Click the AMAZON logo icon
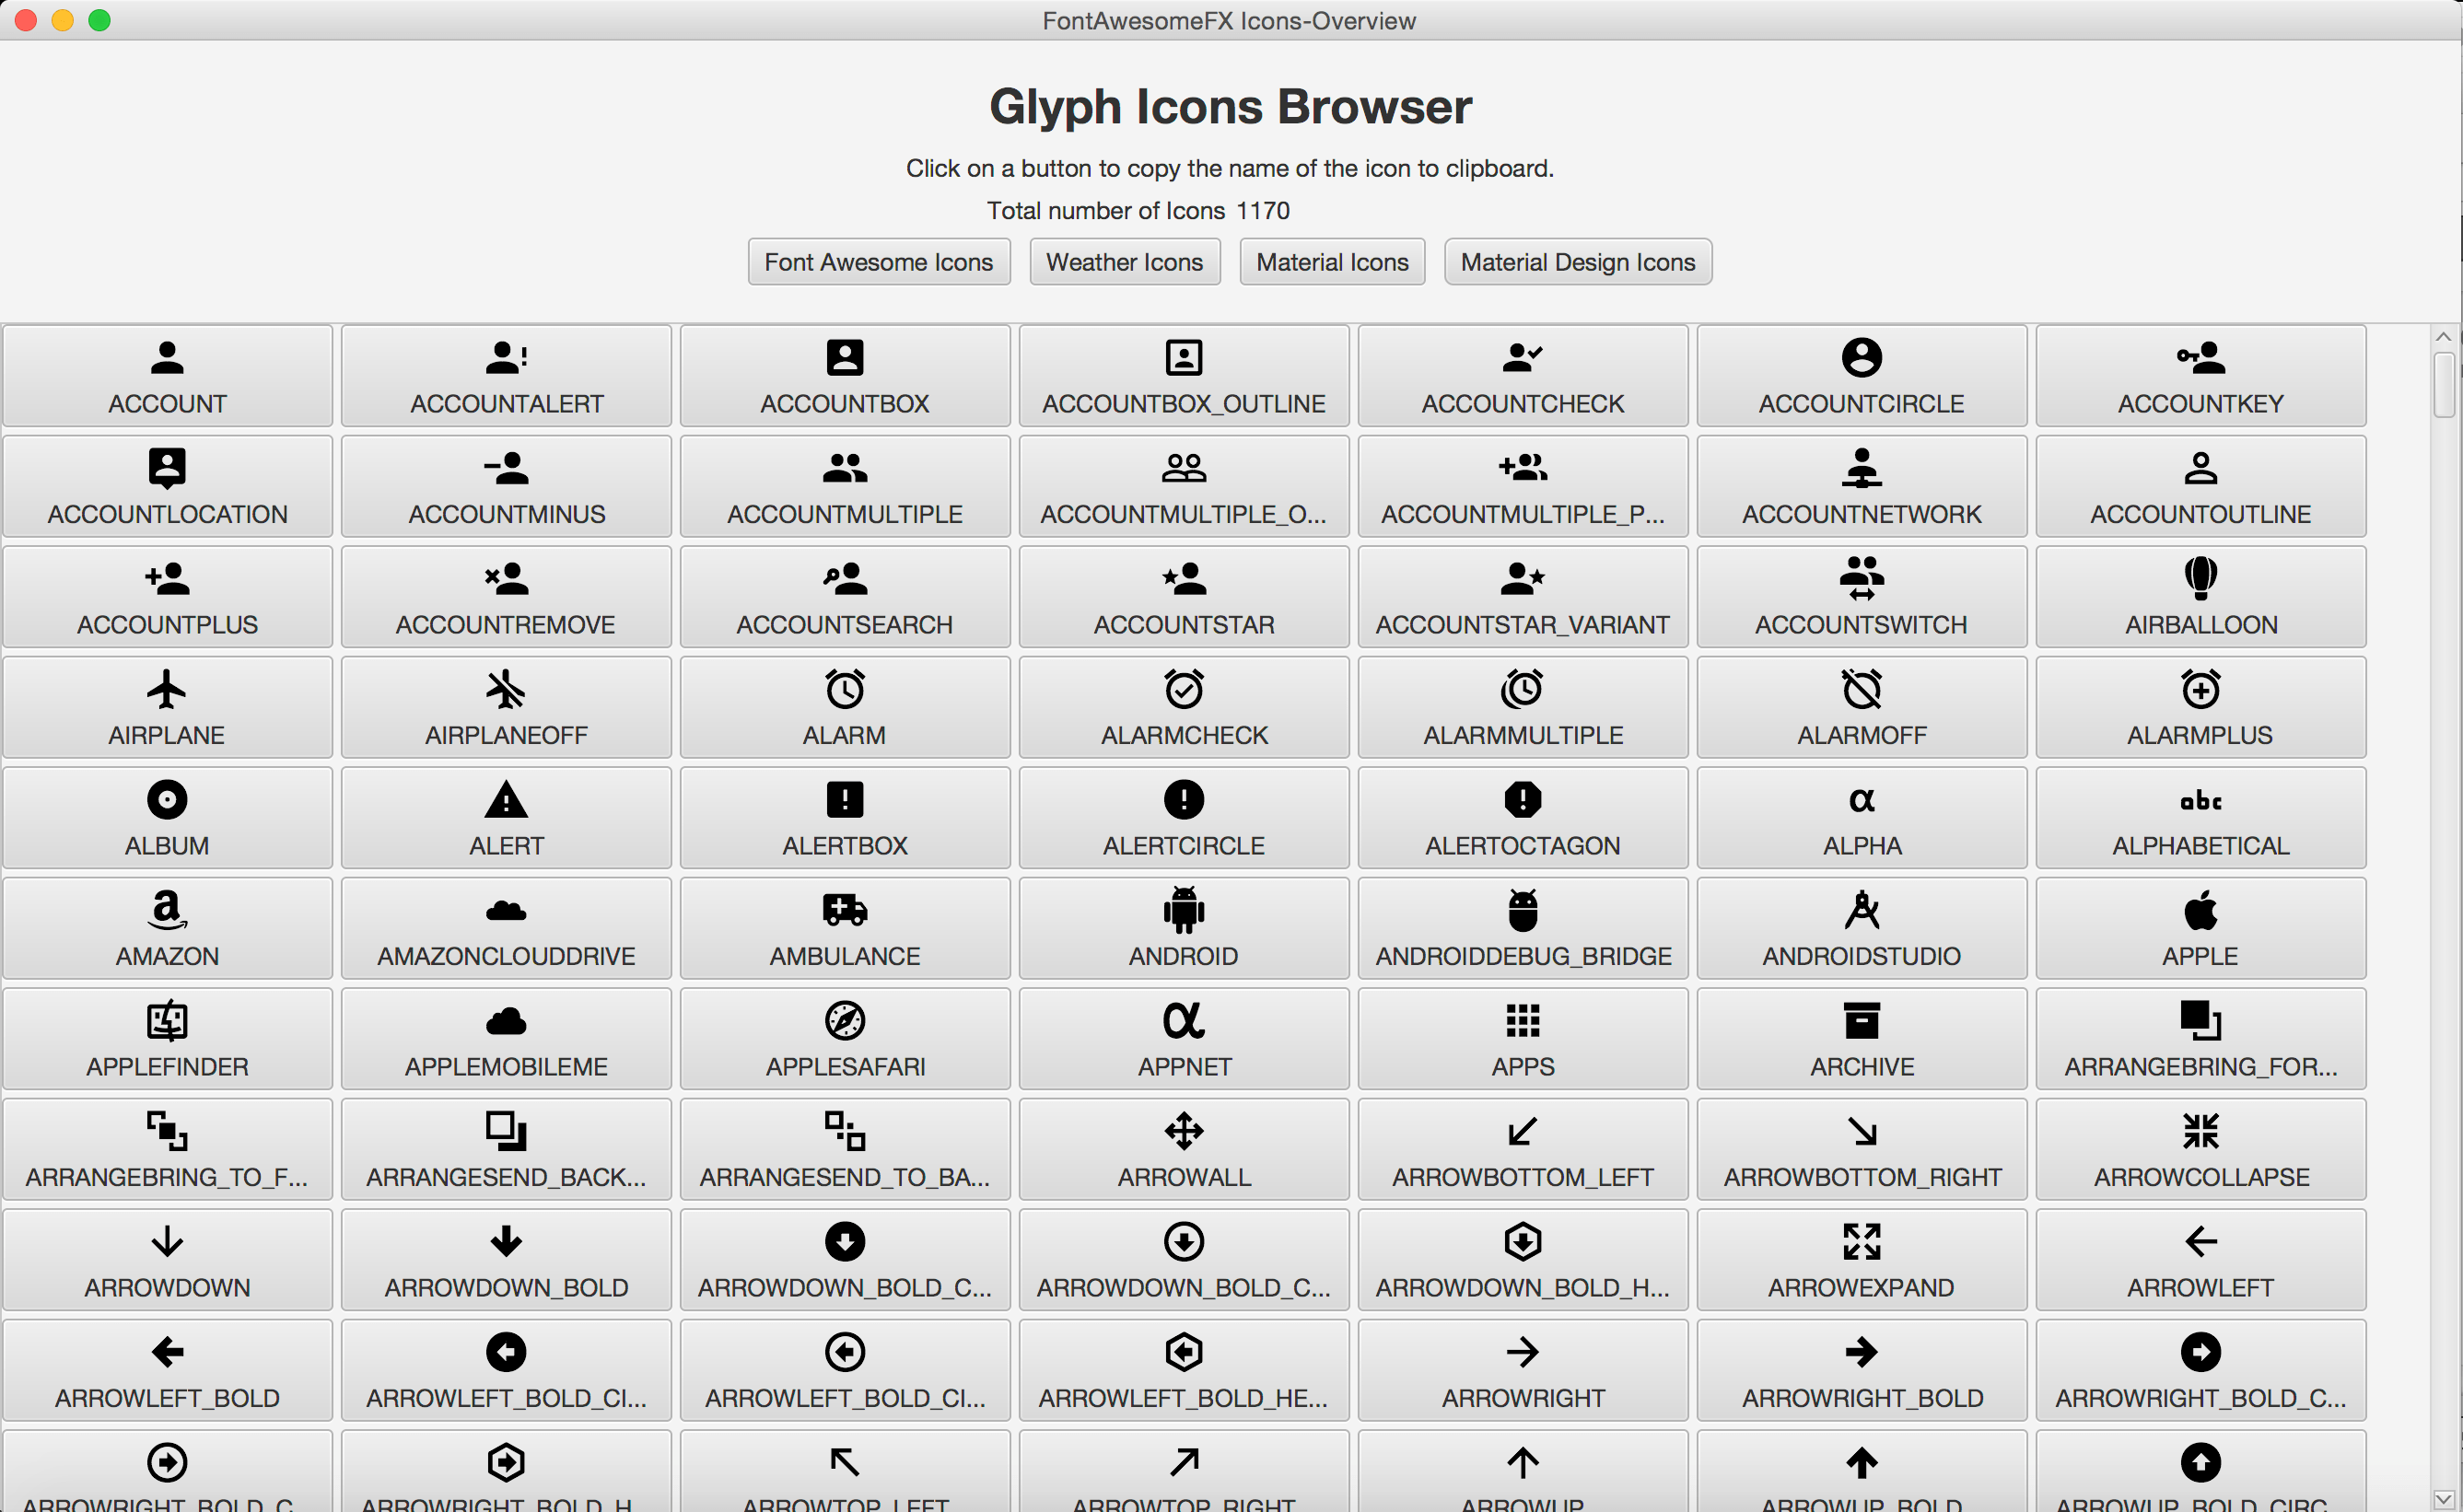Screen dimensions: 2463x1512 (167, 928)
